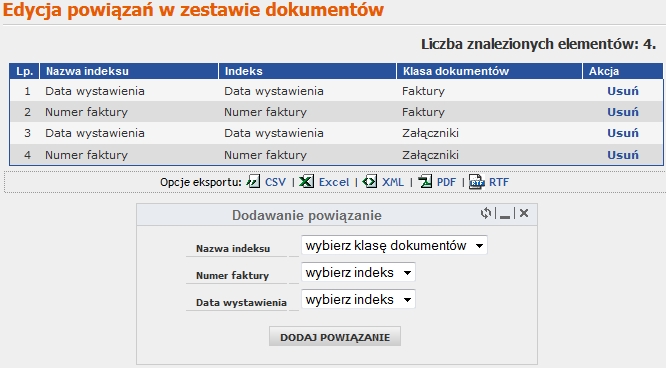Click the RTF export icon
This screenshot has height=368, width=666.
[x=477, y=181]
